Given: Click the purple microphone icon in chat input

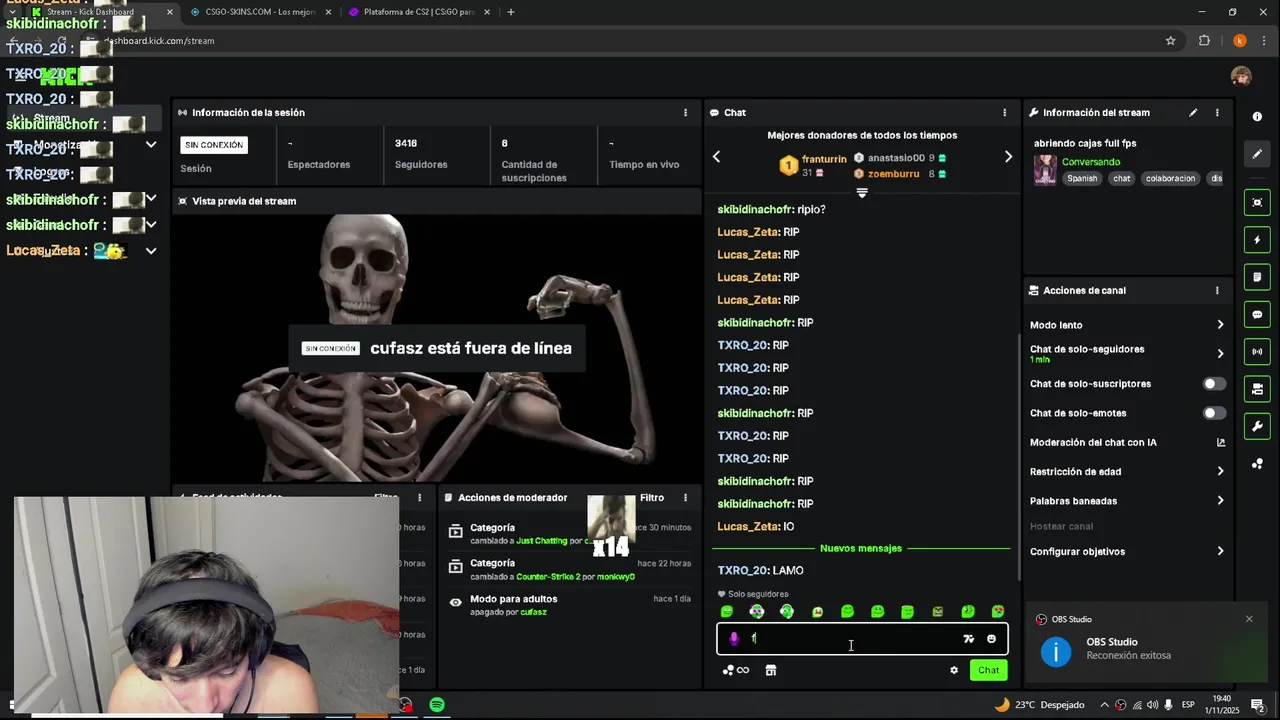Looking at the screenshot, I should coord(734,639).
